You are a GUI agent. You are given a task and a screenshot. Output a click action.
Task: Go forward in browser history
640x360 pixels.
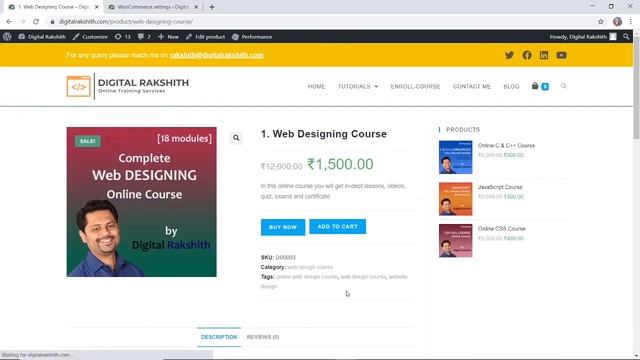(22, 22)
